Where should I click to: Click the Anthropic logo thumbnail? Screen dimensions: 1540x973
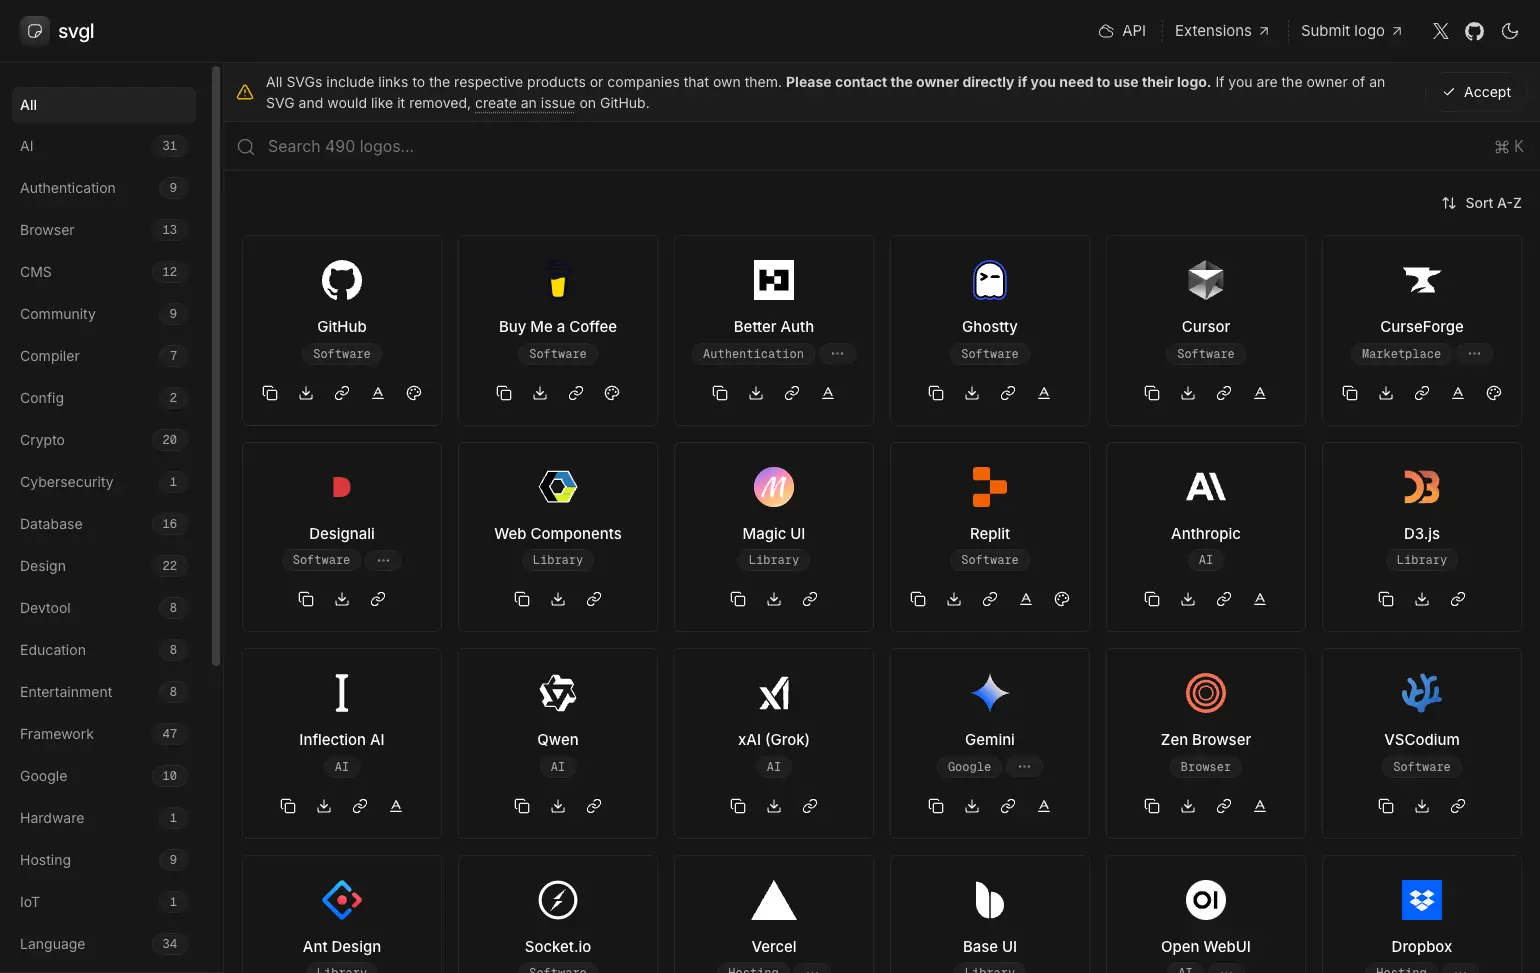coord(1206,487)
